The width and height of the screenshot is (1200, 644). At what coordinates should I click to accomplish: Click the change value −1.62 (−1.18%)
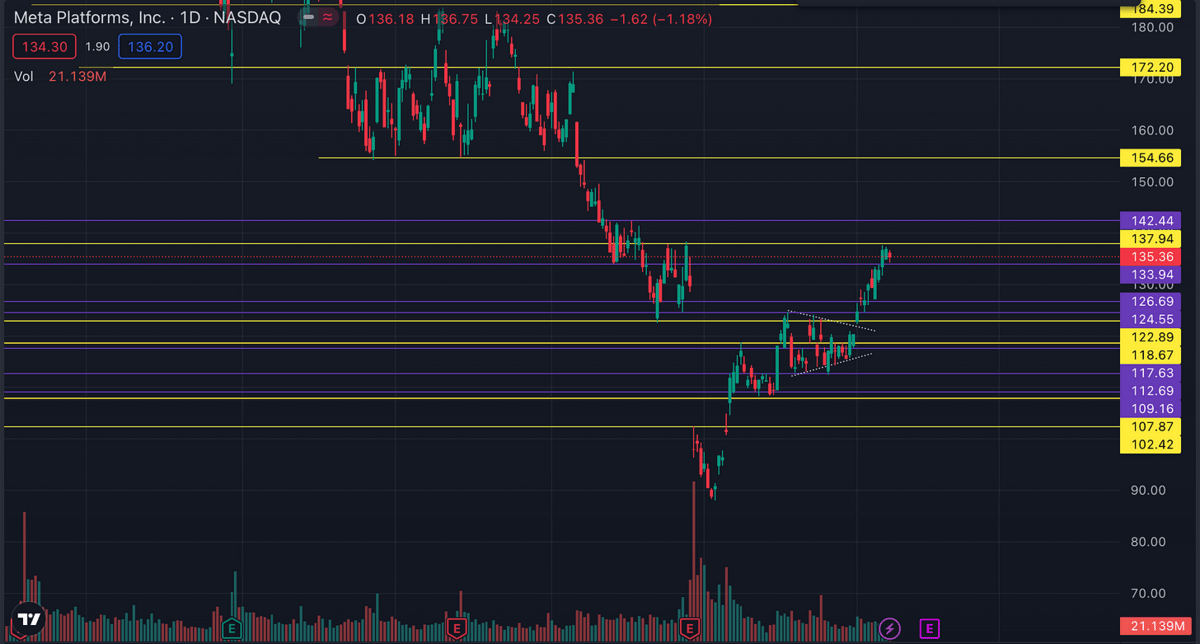pyautogui.click(x=661, y=19)
